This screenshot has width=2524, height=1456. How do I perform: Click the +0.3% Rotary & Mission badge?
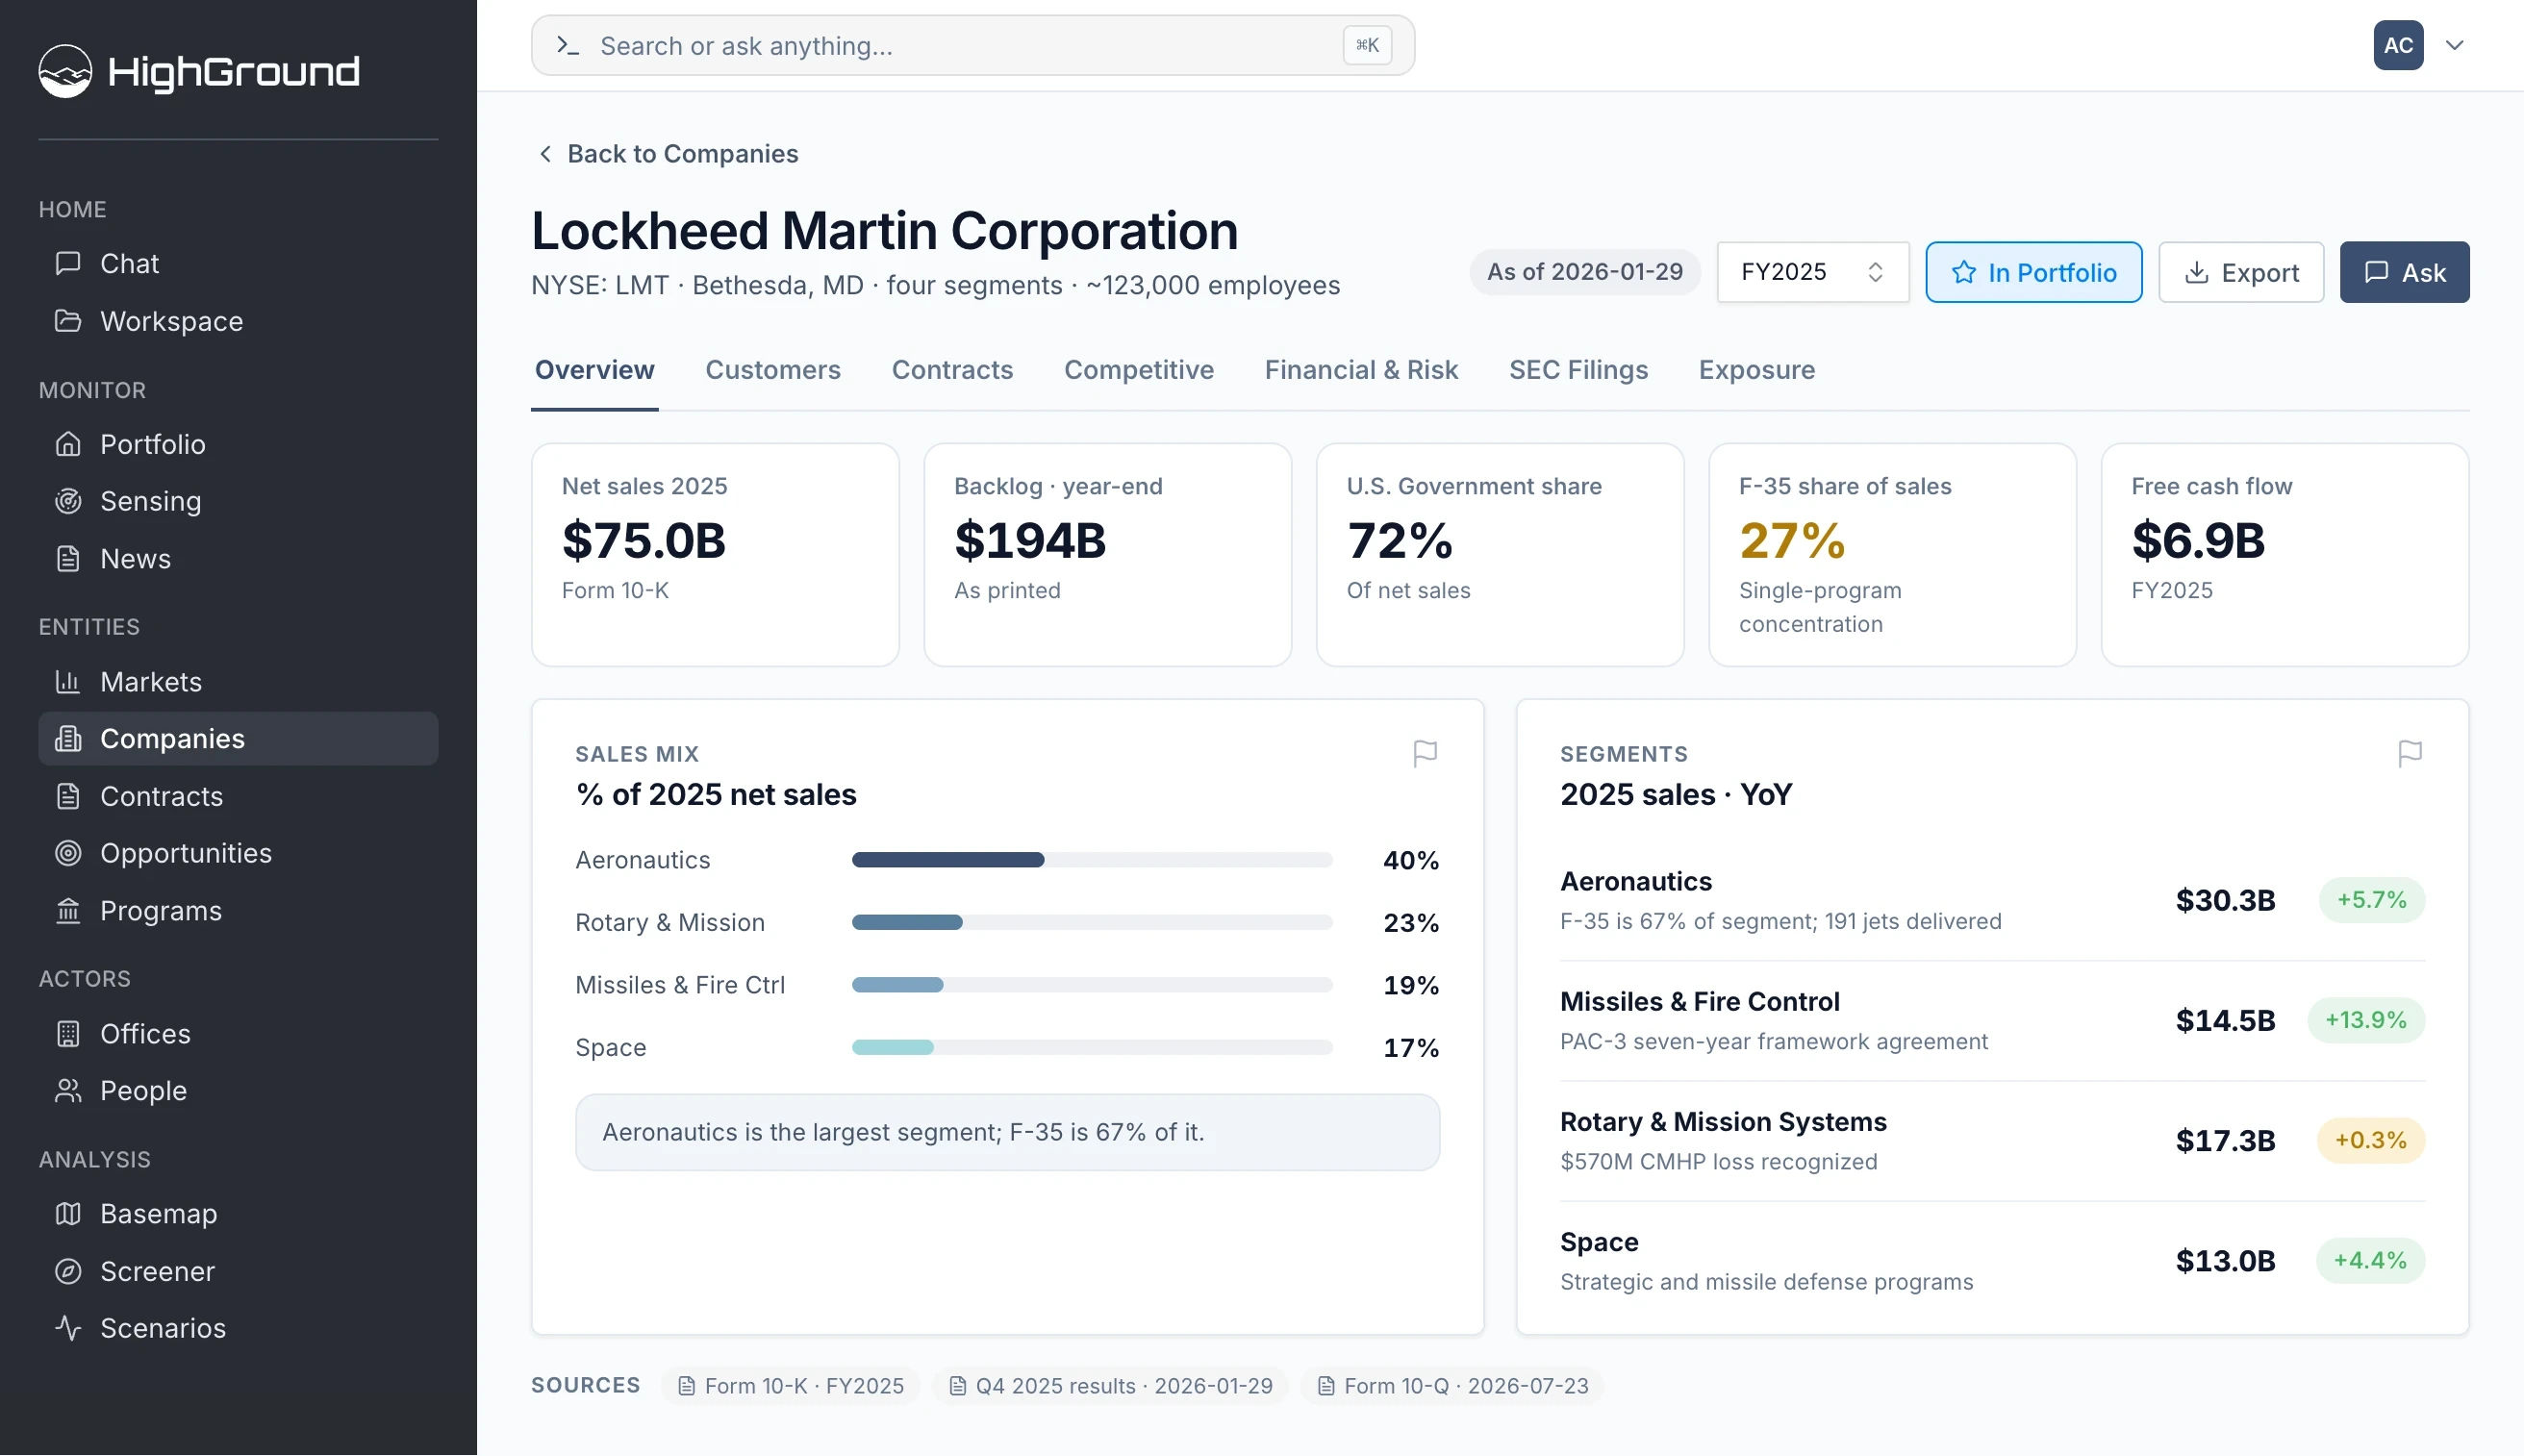point(2370,1140)
